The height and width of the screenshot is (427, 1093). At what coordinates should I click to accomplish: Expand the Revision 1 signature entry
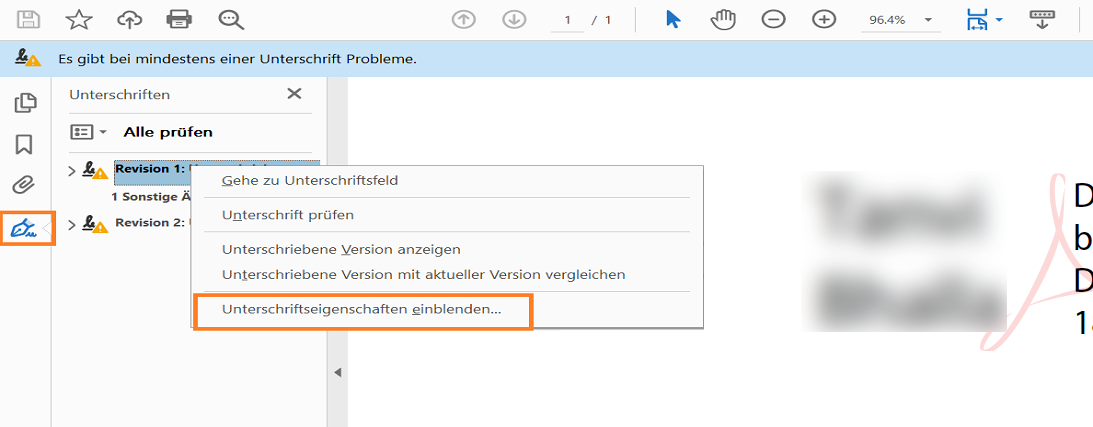point(71,171)
